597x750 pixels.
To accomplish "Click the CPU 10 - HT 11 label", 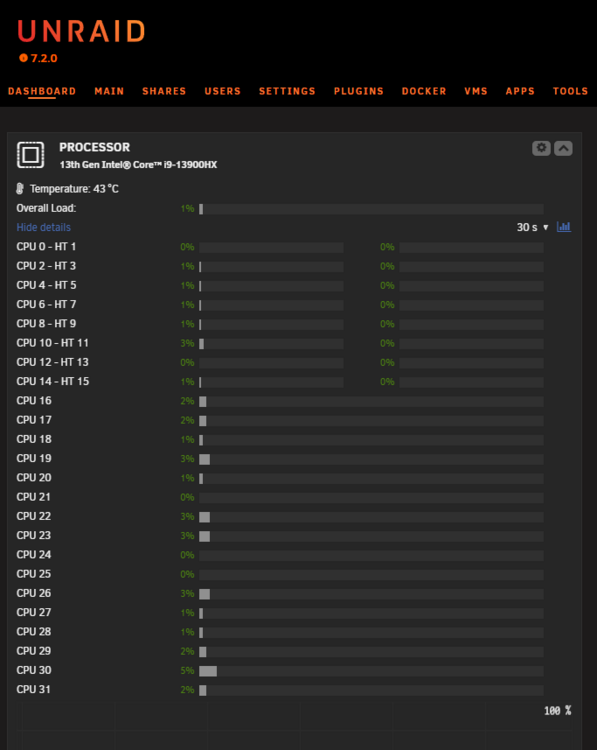I will tap(53, 343).
